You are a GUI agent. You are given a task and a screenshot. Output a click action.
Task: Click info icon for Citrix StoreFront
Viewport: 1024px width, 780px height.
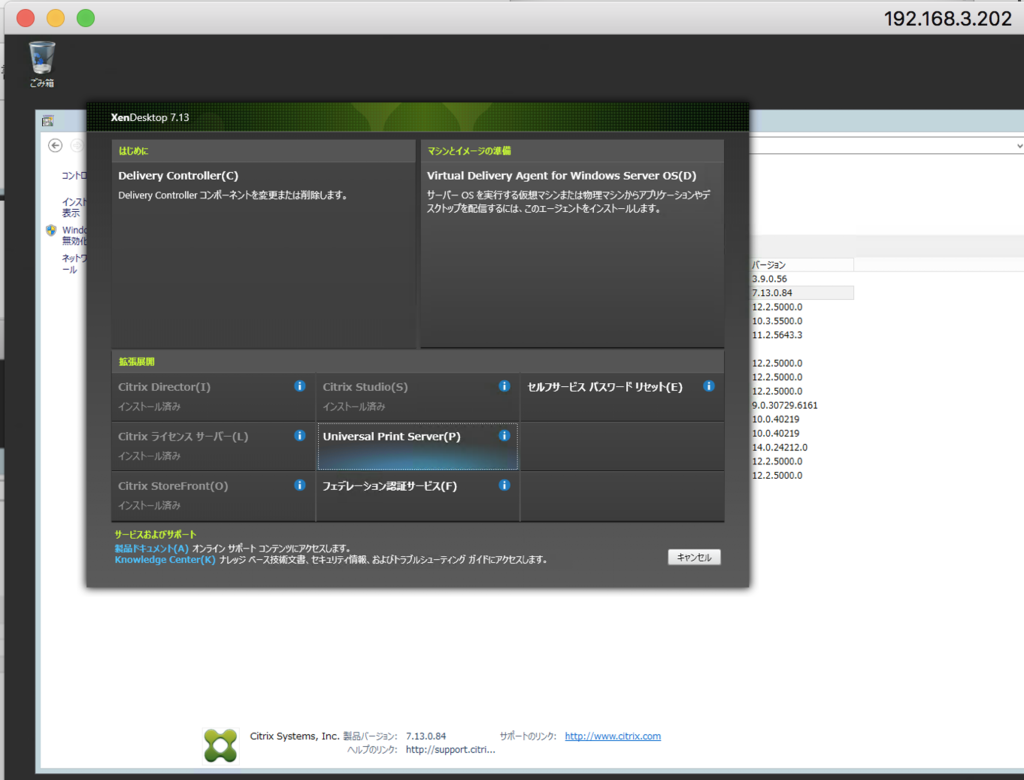click(300, 485)
